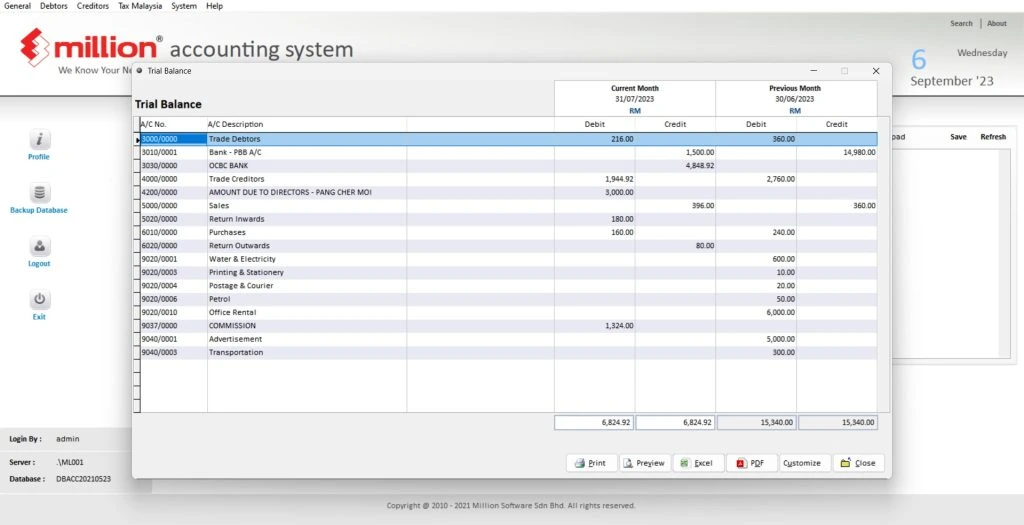Click the Profile info icon
Screen dimensions: 1024x525
(x=39, y=140)
